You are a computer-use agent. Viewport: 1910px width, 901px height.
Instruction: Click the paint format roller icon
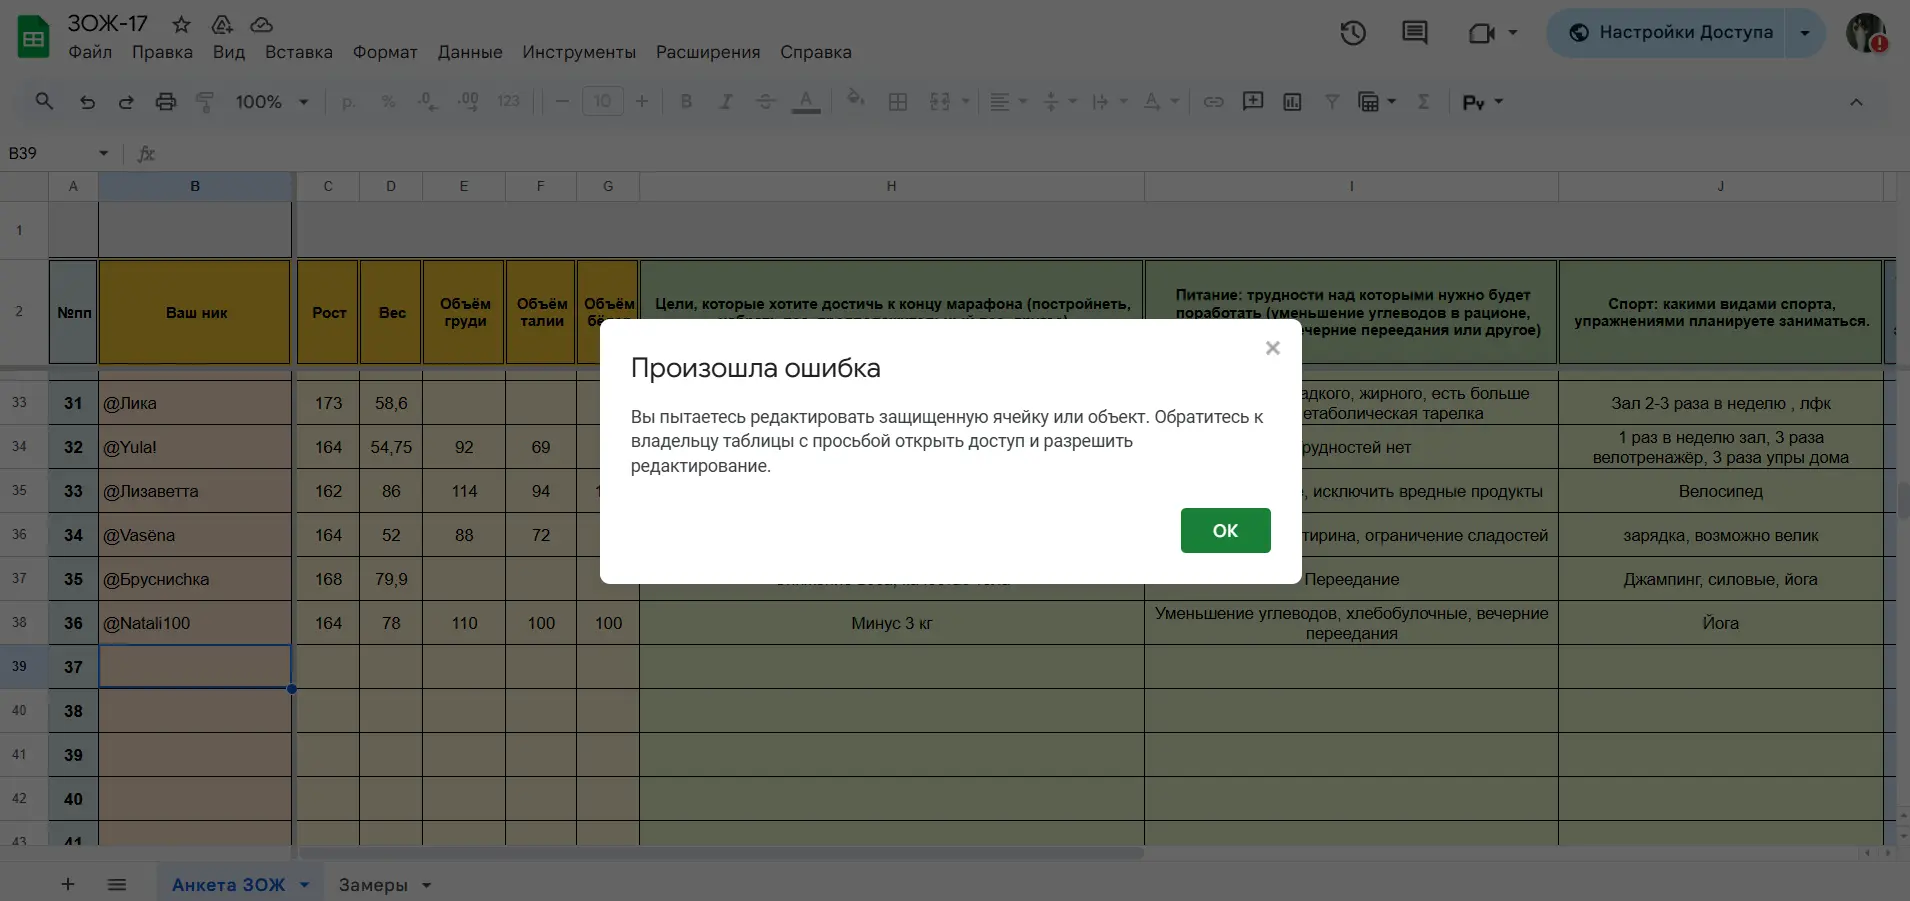[205, 101]
